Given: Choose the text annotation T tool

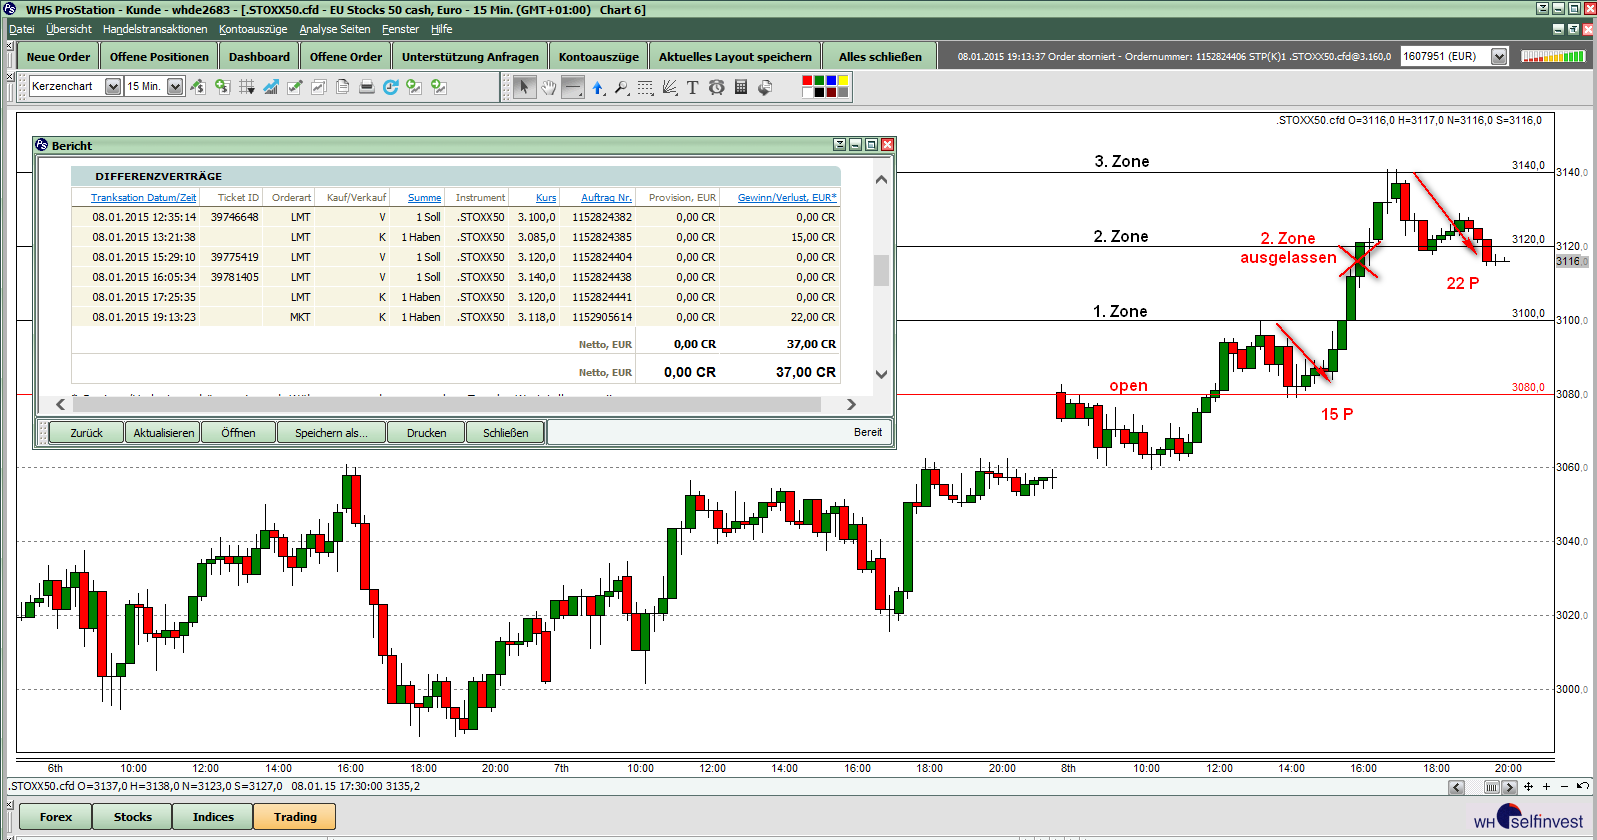Looking at the screenshot, I should pos(692,88).
